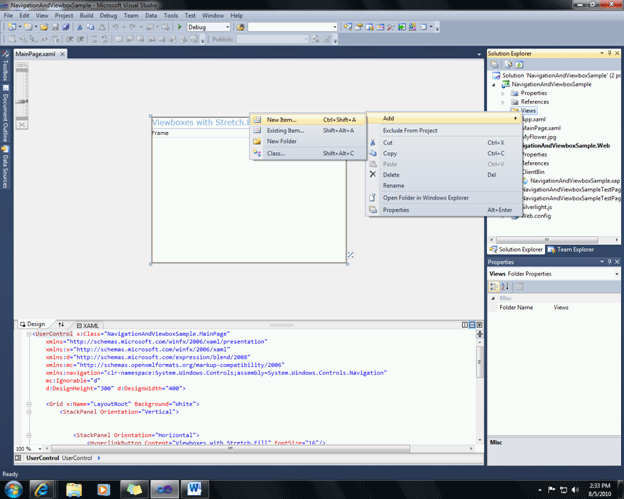
Task: Click the Word icon in the taskbar
Action: pyautogui.click(x=193, y=489)
